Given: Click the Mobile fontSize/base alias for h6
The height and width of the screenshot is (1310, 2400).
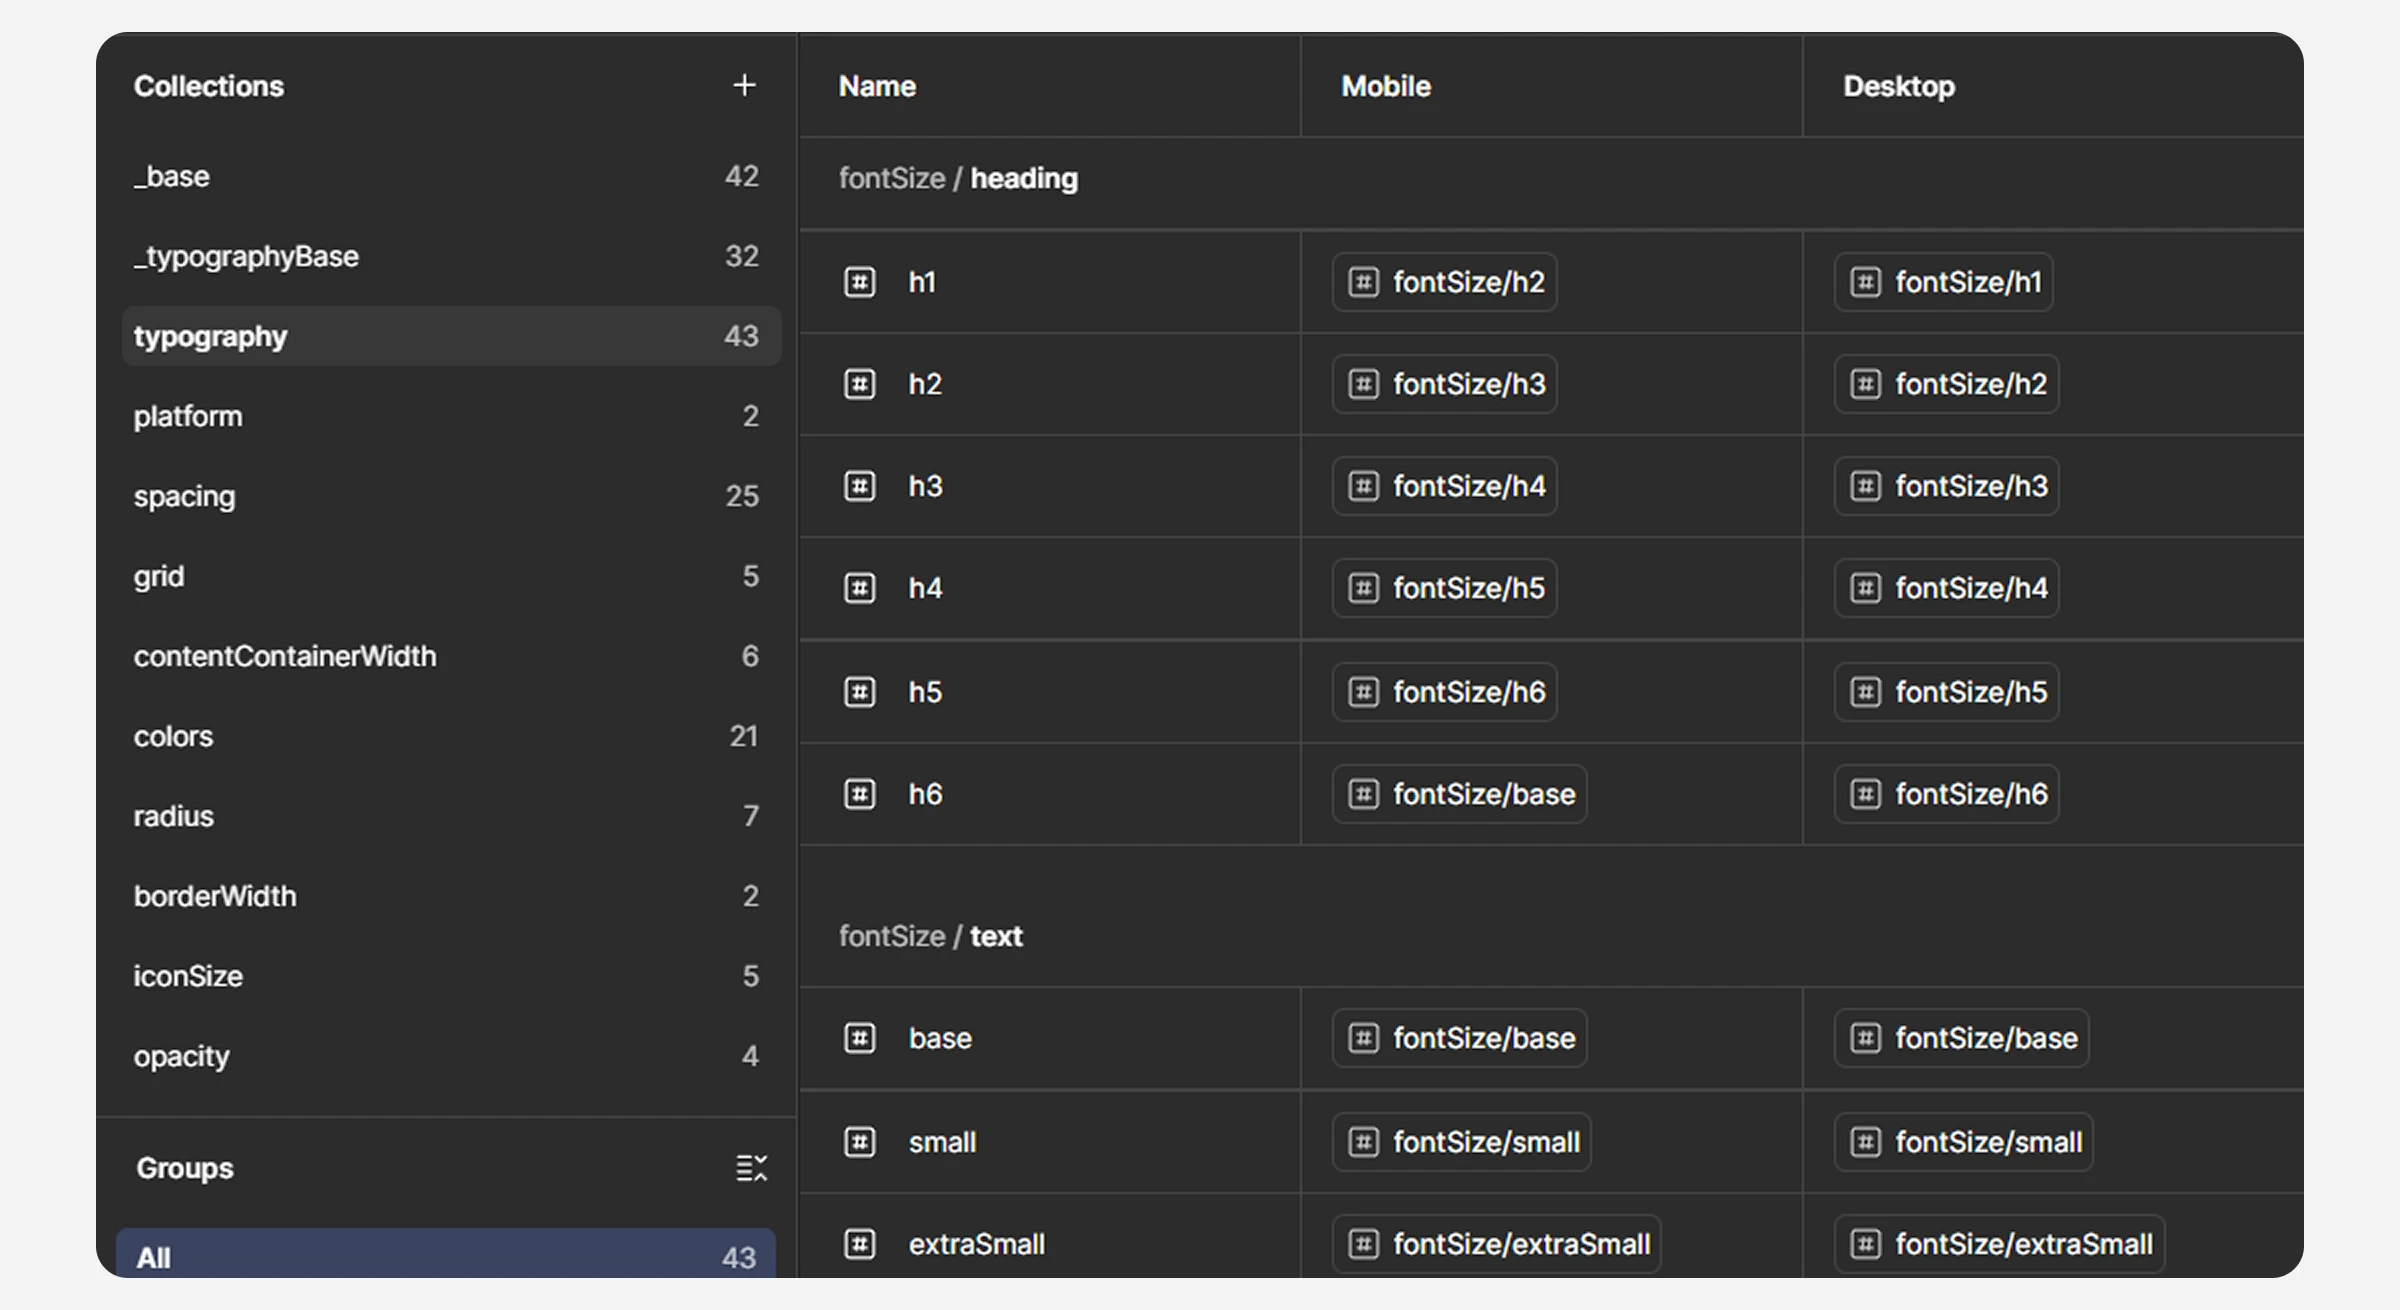Looking at the screenshot, I should 1460,794.
